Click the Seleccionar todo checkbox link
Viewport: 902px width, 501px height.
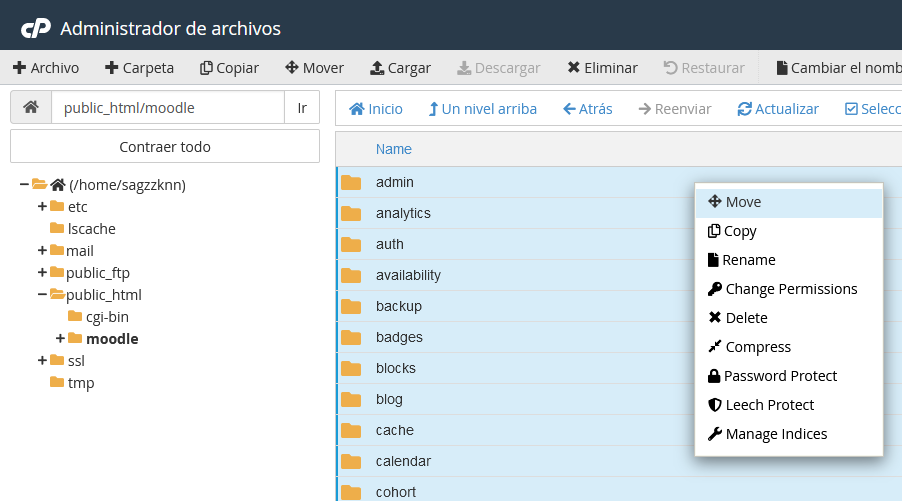pos(873,109)
